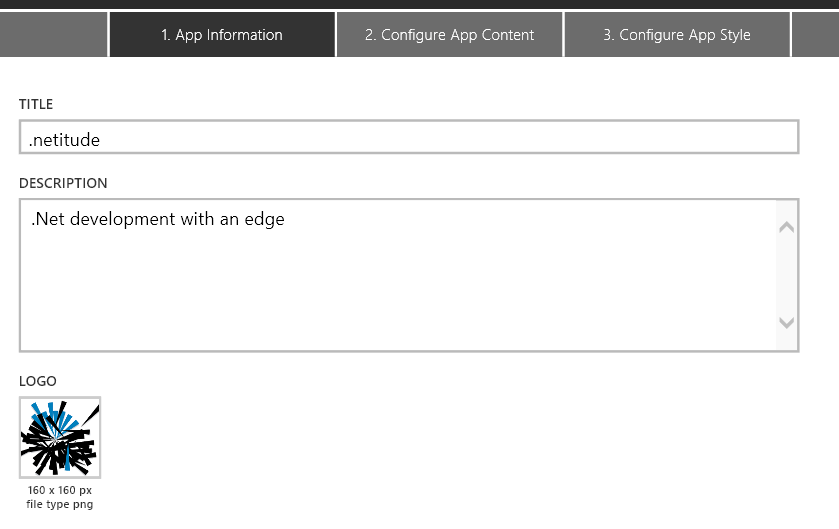Go to 3. Configure App Style tab

tap(677, 35)
